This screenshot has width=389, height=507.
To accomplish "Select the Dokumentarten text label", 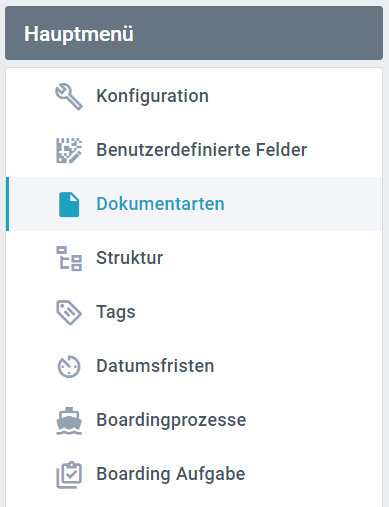I will click(x=160, y=204).
